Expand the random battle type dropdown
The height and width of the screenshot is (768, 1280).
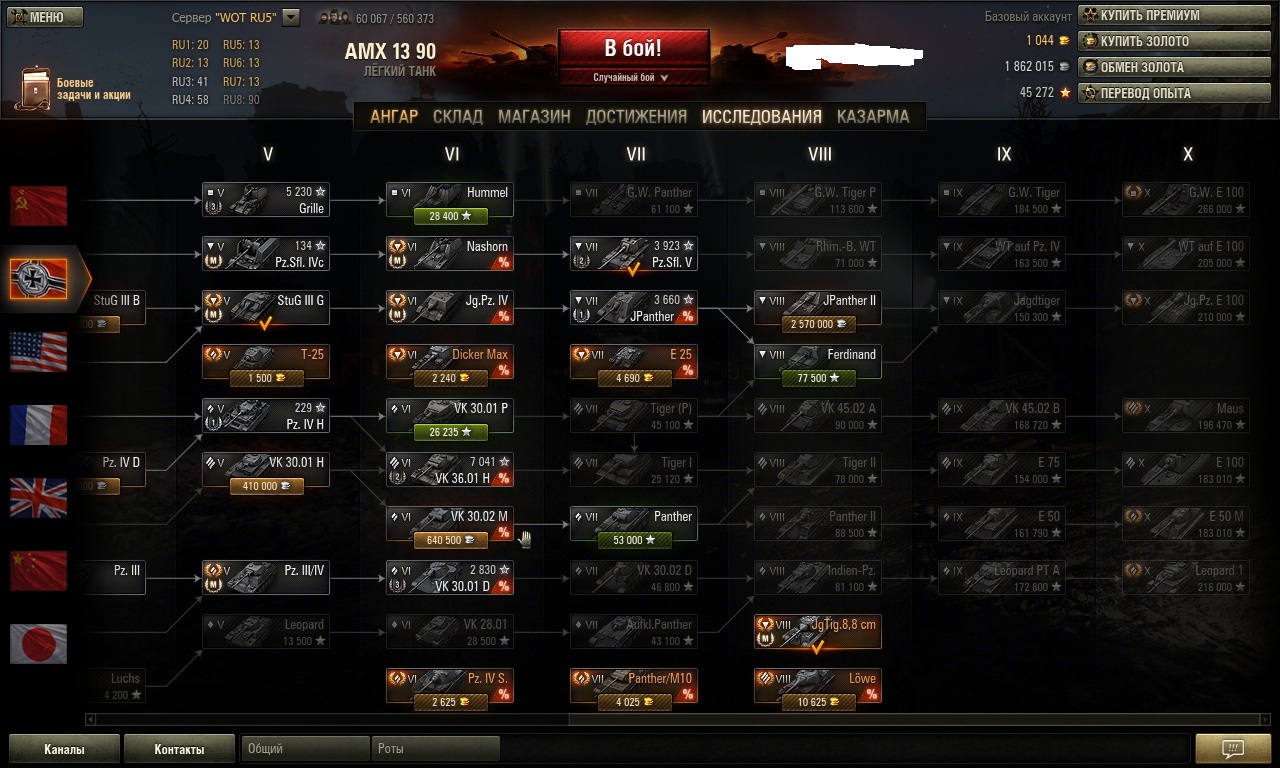pyautogui.click(x=633, y=77)
